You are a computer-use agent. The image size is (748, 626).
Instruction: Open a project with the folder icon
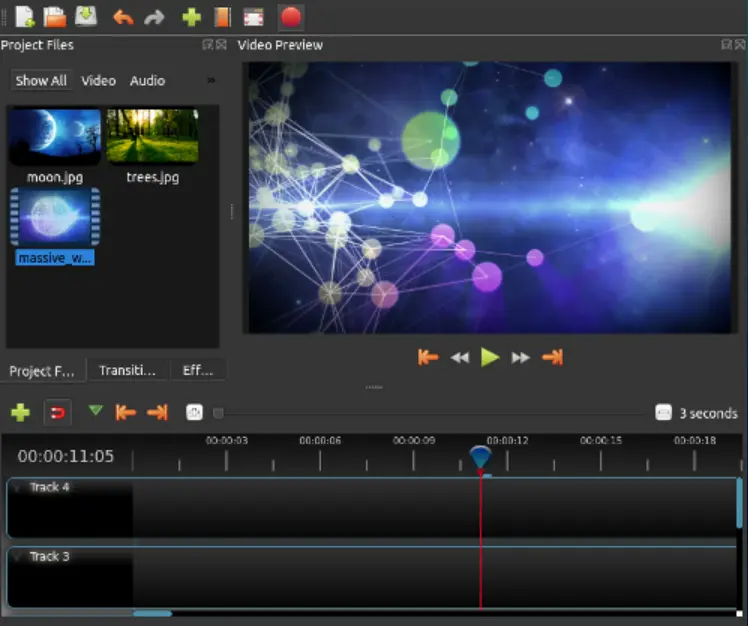pos(55,17)
